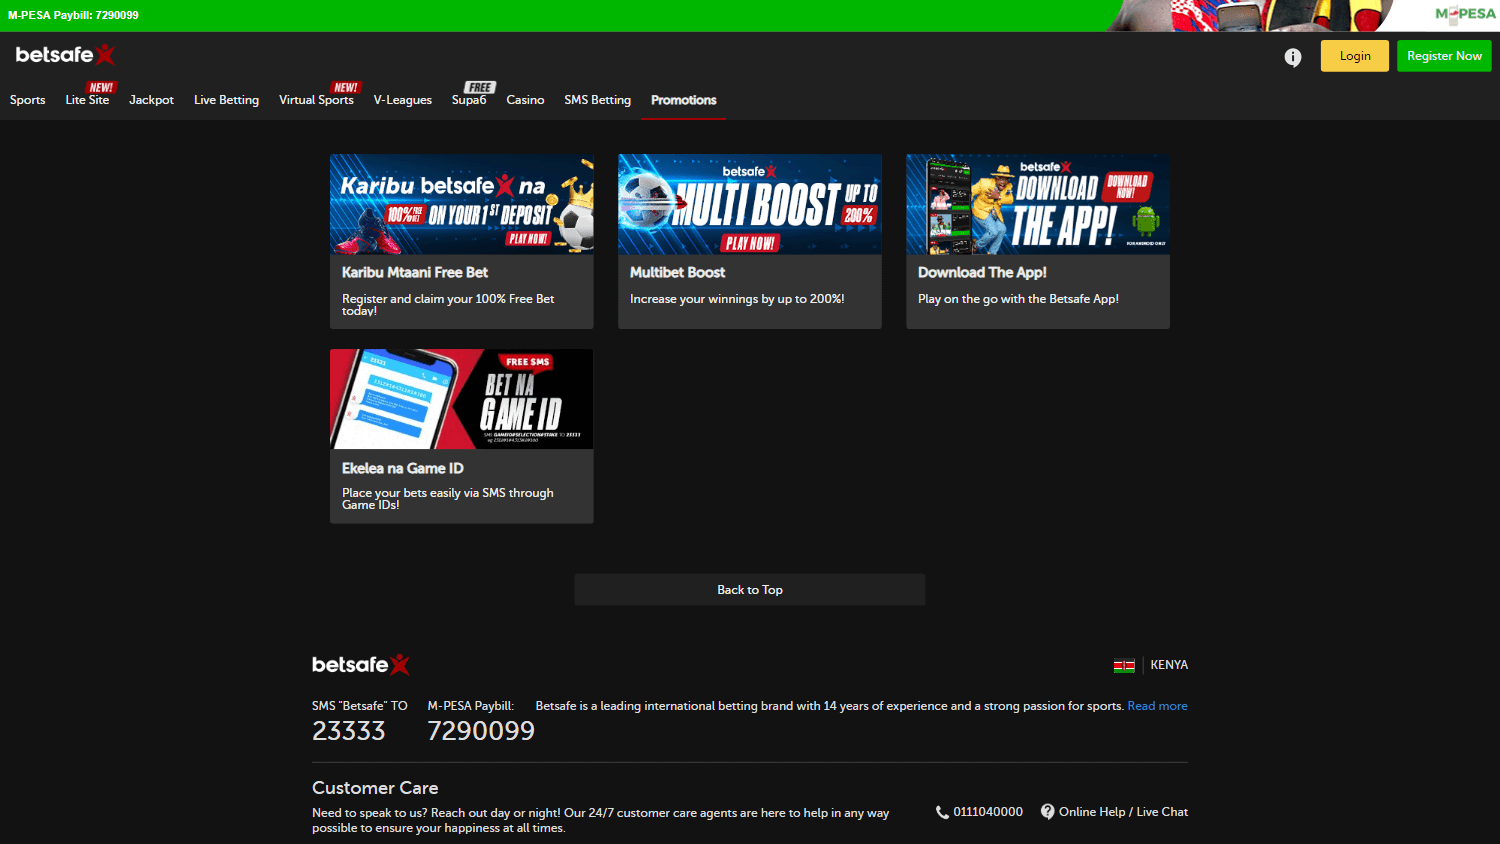This screenshot has height=844, width=1500.
Task: Click the Customer Care heading
Action: pyautogui.click(x=375, y=788)
